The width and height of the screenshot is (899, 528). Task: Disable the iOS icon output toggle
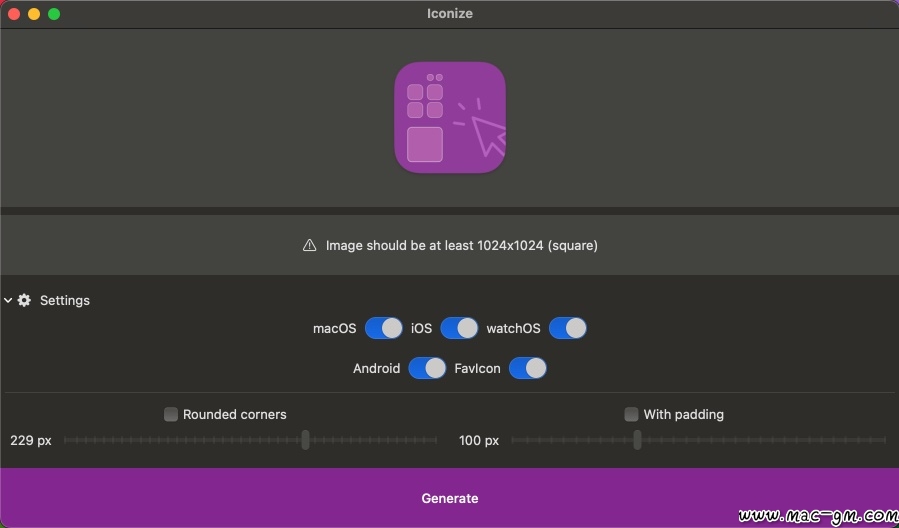(460, 328)
